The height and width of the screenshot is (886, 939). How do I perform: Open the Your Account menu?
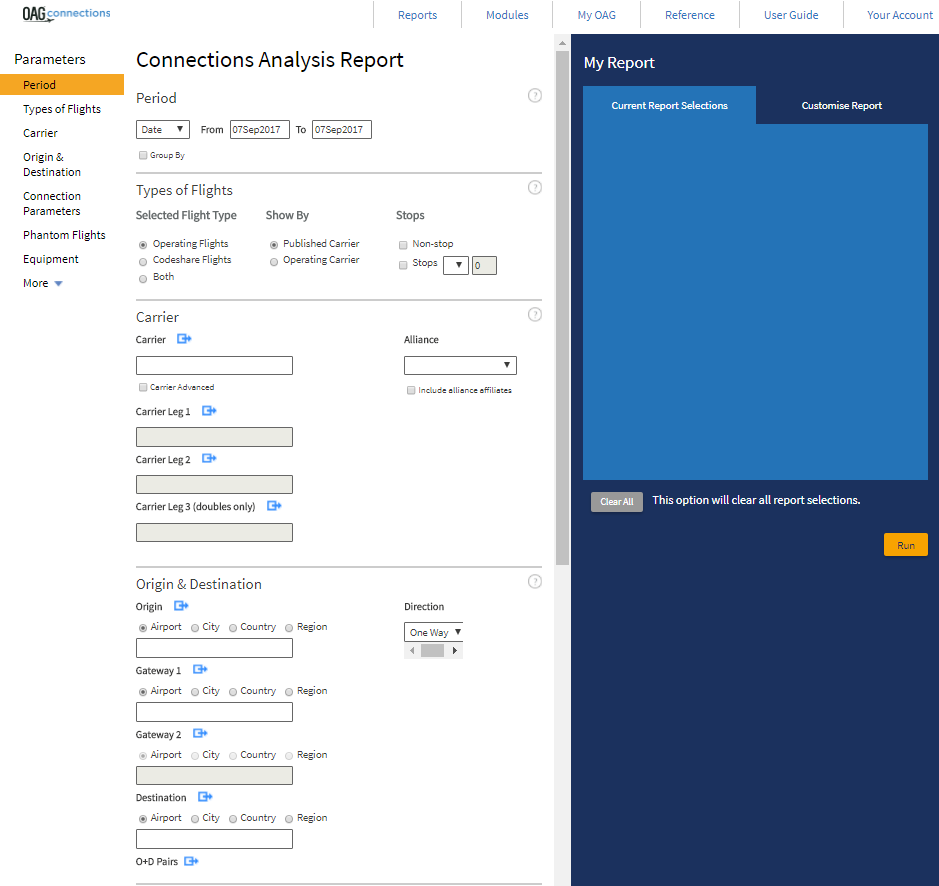coord(900,15)
